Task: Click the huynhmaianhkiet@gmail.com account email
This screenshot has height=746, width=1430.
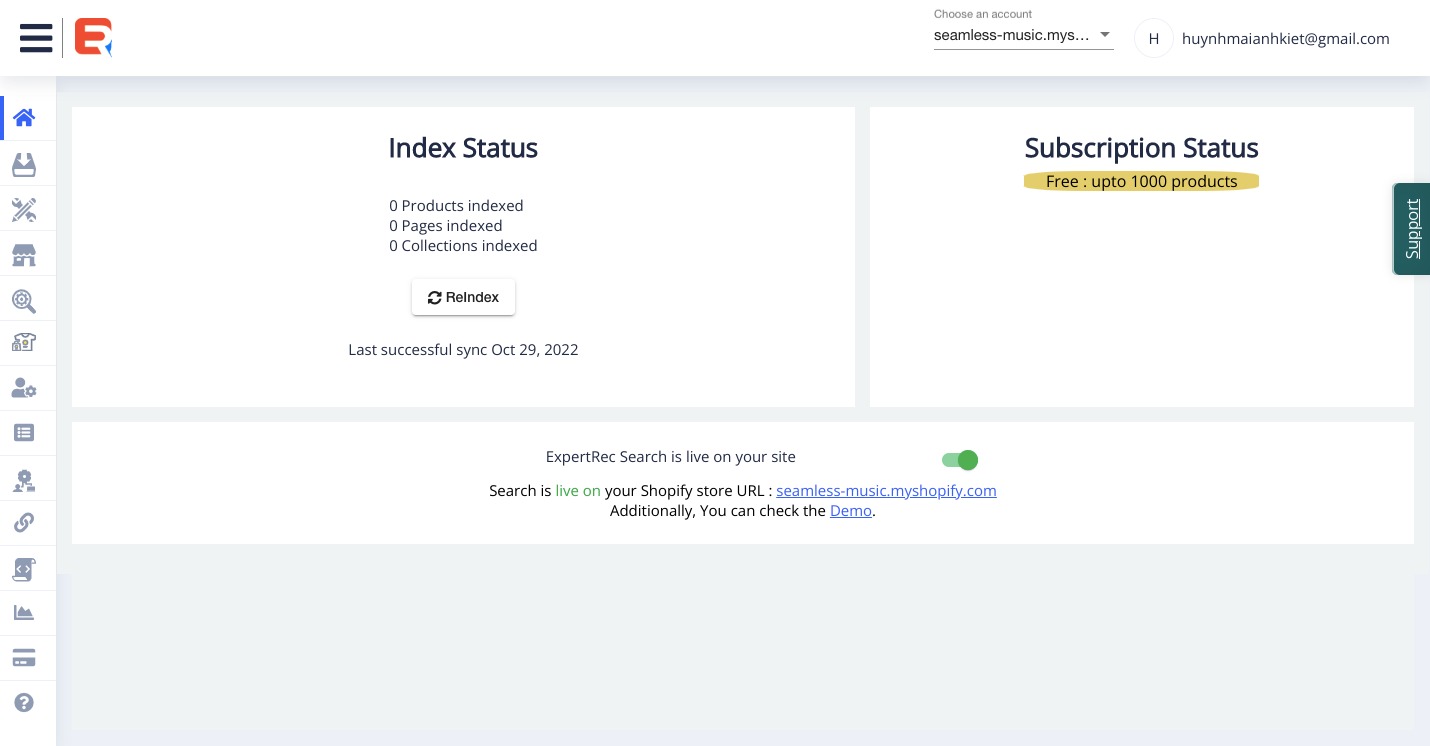Action: [x=1286, y=39]
